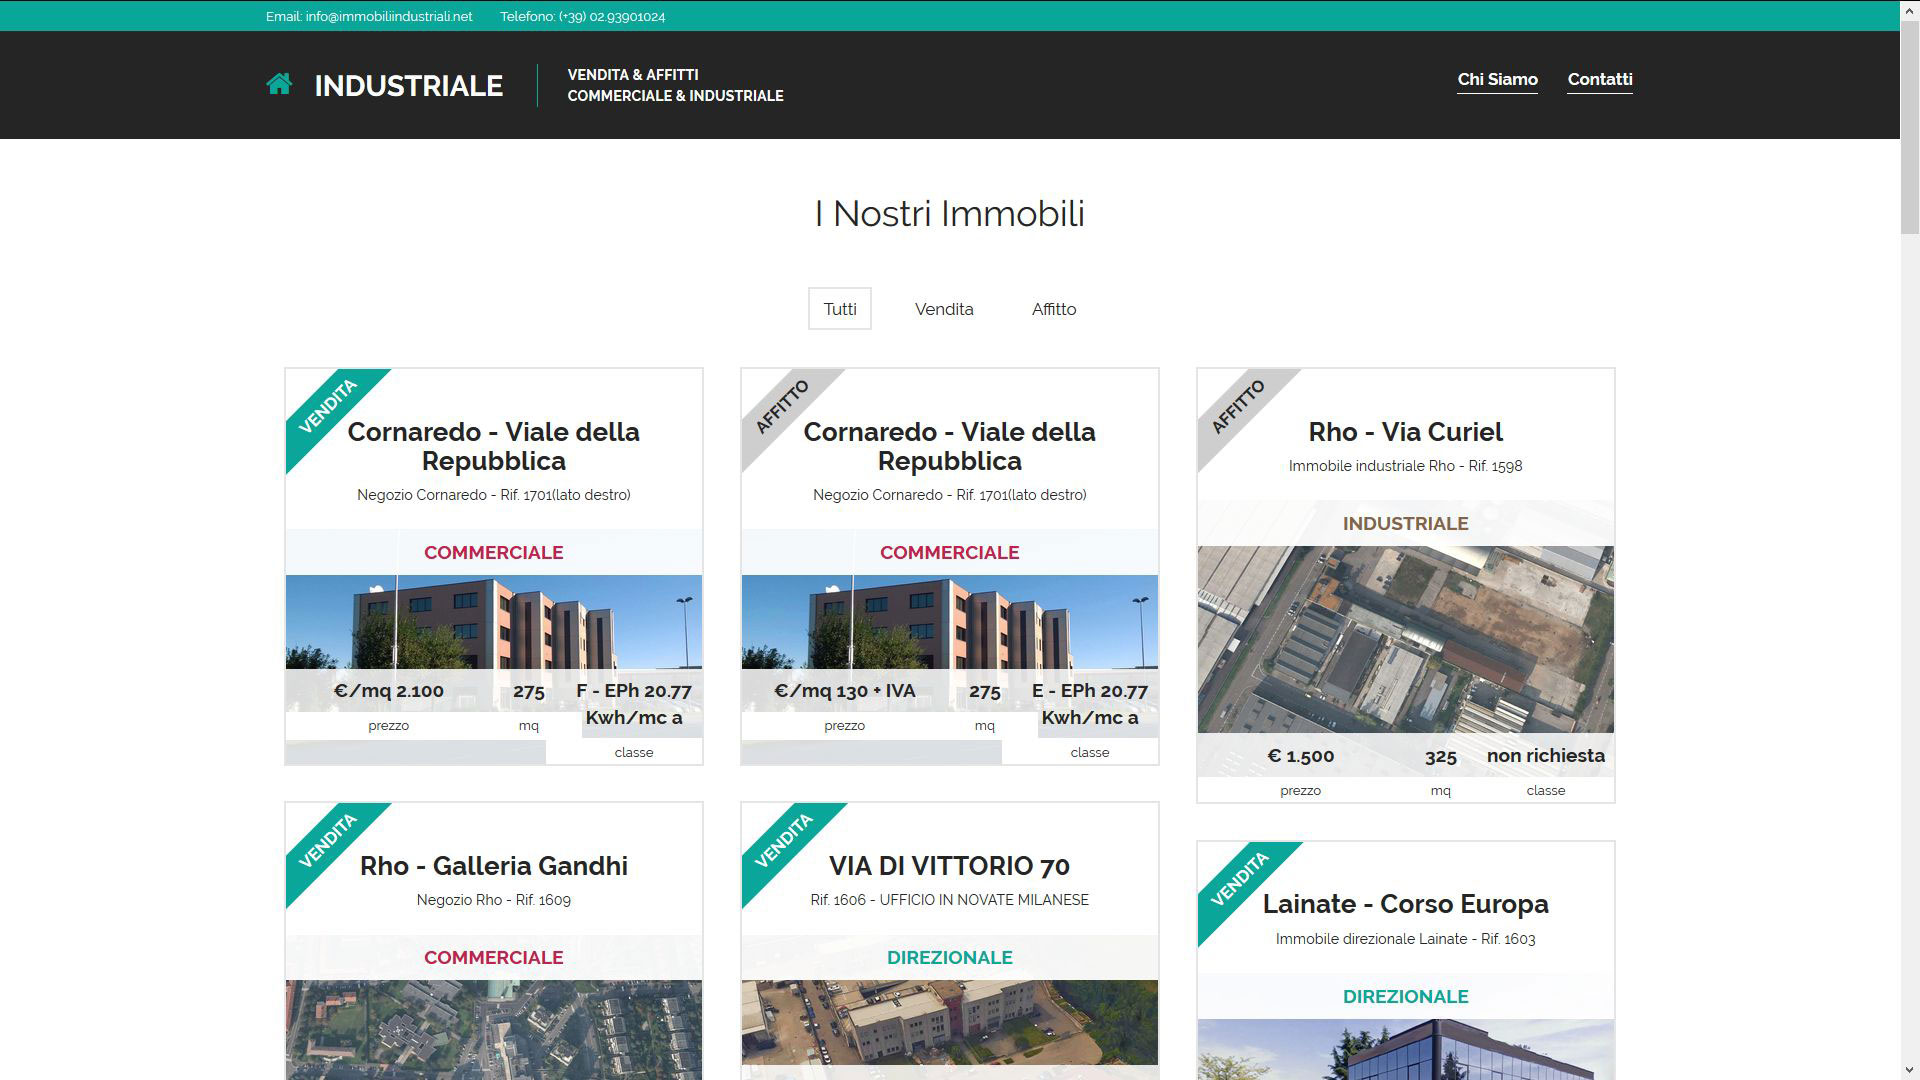Click the COMMERCIALE label on Galleria Gandhi card
Viewport: 1920px width, 1080px height.
pos(494,958)
